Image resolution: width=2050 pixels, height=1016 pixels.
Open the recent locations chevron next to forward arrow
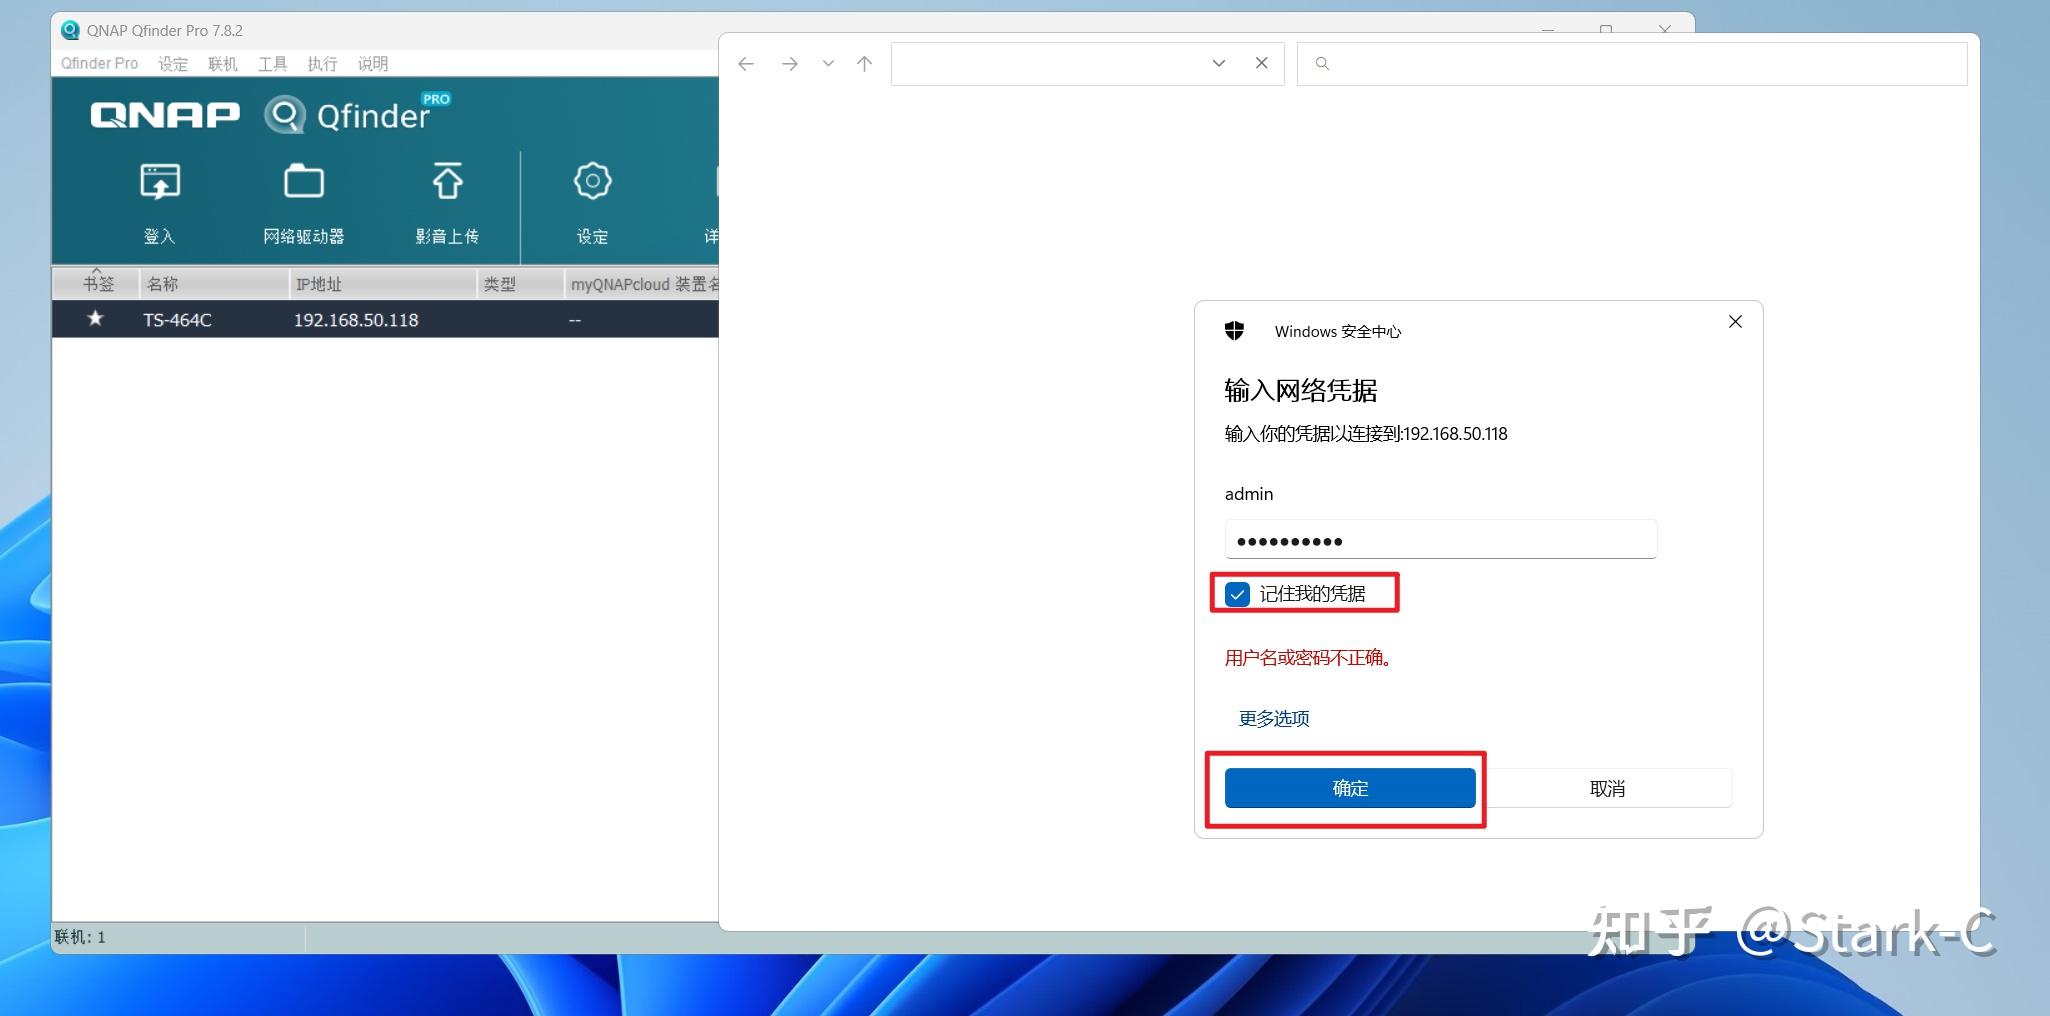[x=828, y=63]
